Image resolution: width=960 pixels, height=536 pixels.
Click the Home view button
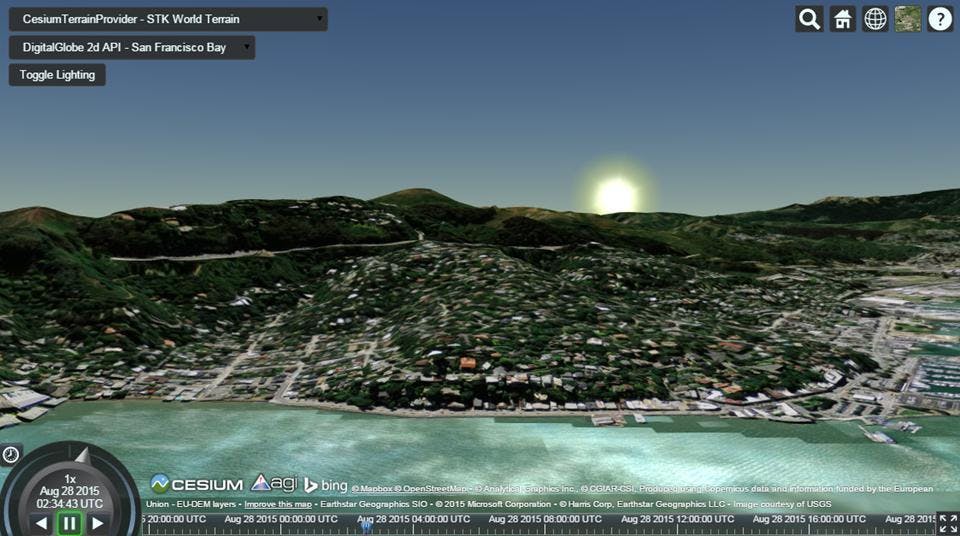[x=842, y=19]
